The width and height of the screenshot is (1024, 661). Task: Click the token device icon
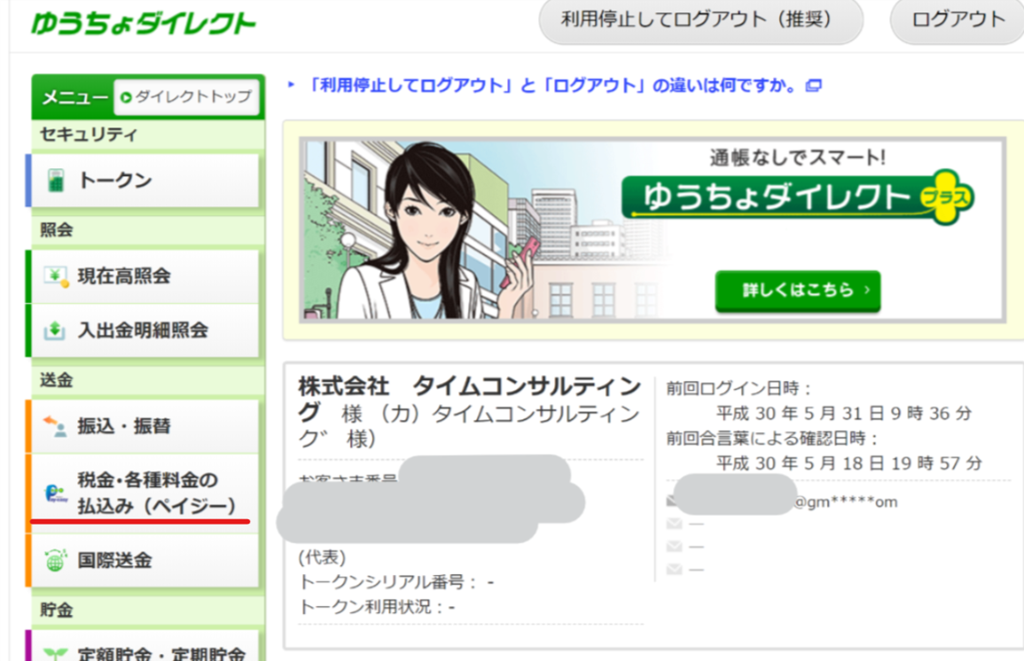[x=56, y=180]
